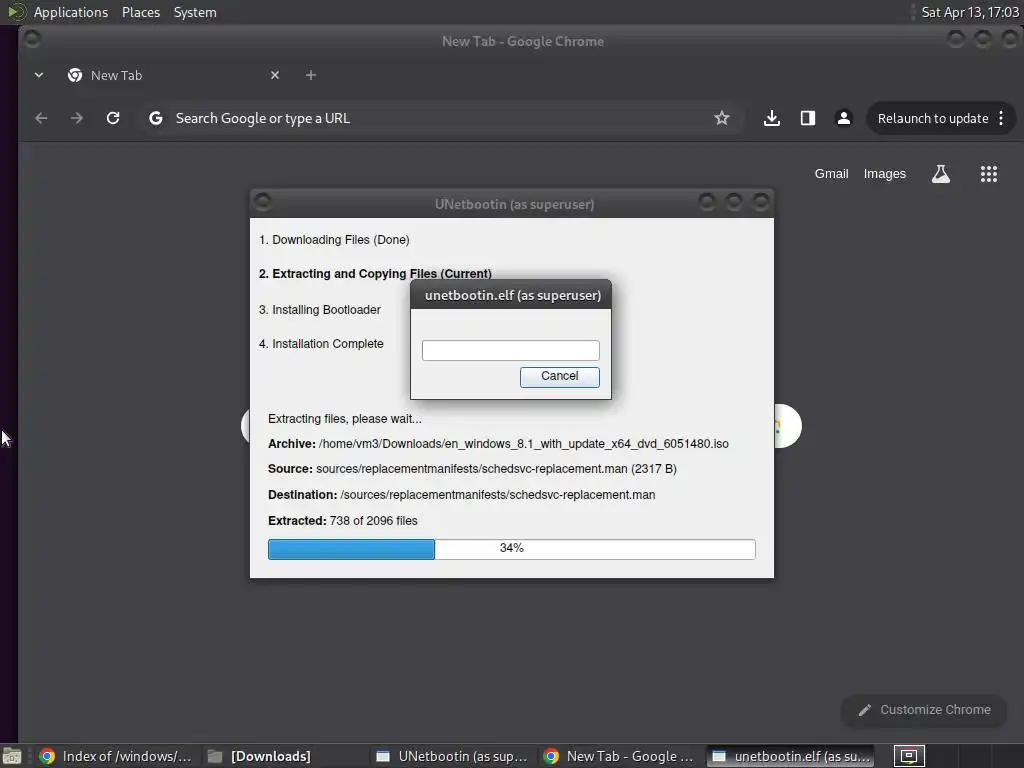This screenshot has height=768, width=1024.
Task: Expand the tab search chevron
Action: click(x=39, y=75)
